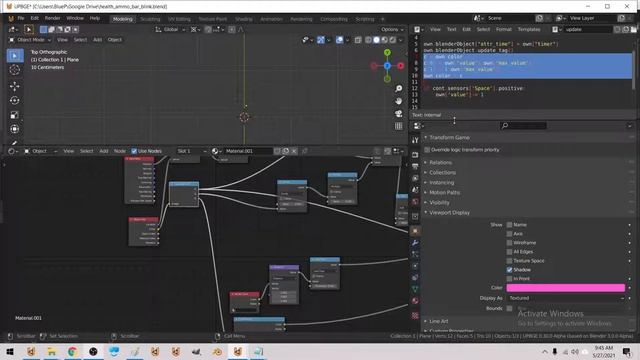Open the Slot 1 material slot dropdown
640x360 pixels.
[x=191, y=151]
